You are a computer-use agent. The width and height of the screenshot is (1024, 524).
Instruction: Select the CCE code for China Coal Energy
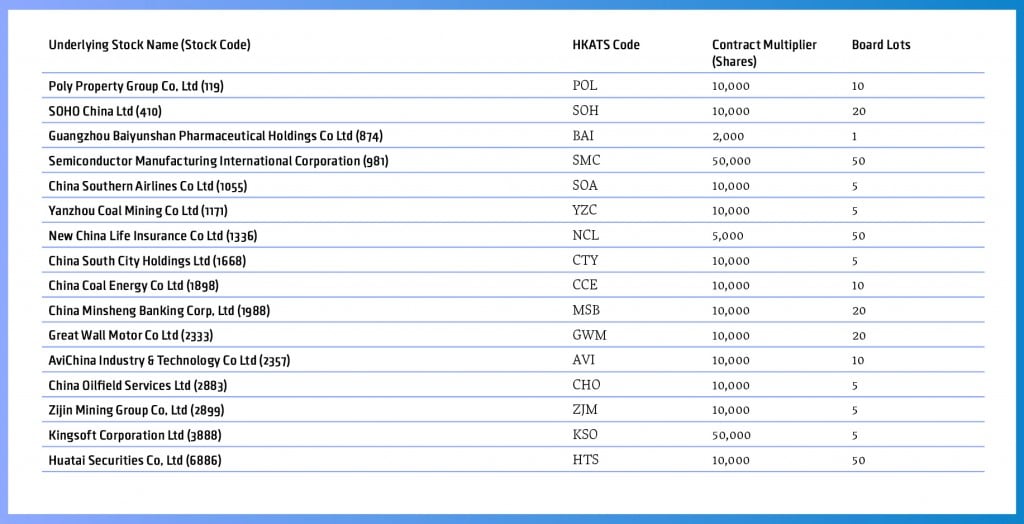pos(586,286)
